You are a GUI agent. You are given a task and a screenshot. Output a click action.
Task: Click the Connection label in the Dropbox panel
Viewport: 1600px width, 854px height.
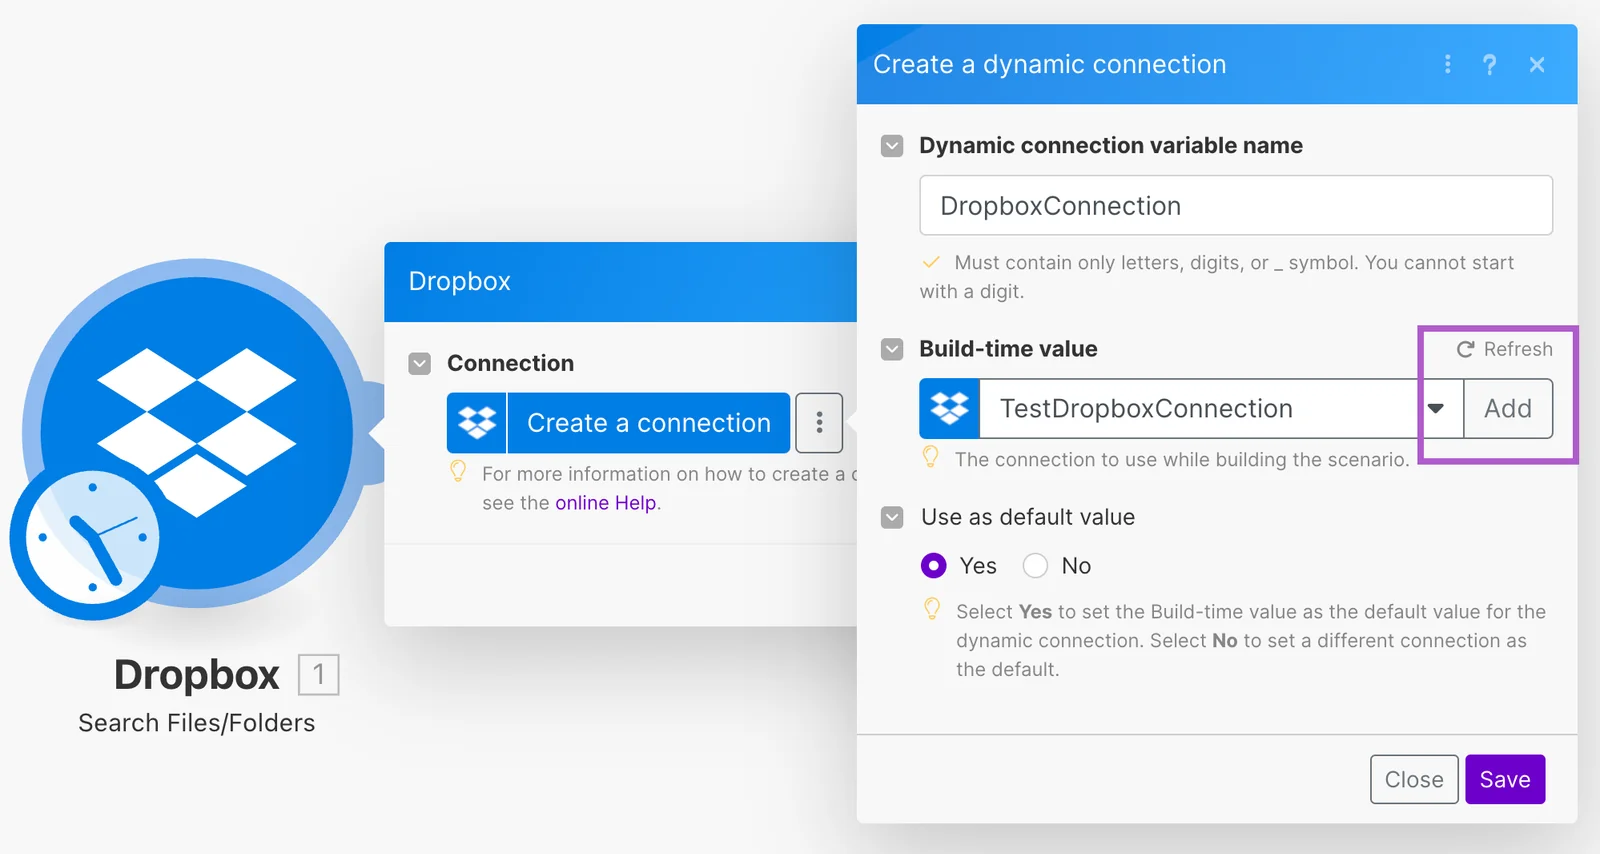(510, 363)
